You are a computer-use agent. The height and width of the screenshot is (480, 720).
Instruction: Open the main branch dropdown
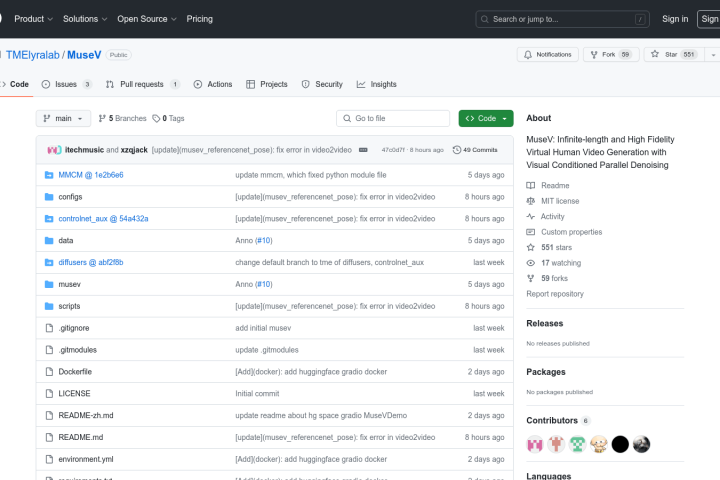click(x=63, y=118)
